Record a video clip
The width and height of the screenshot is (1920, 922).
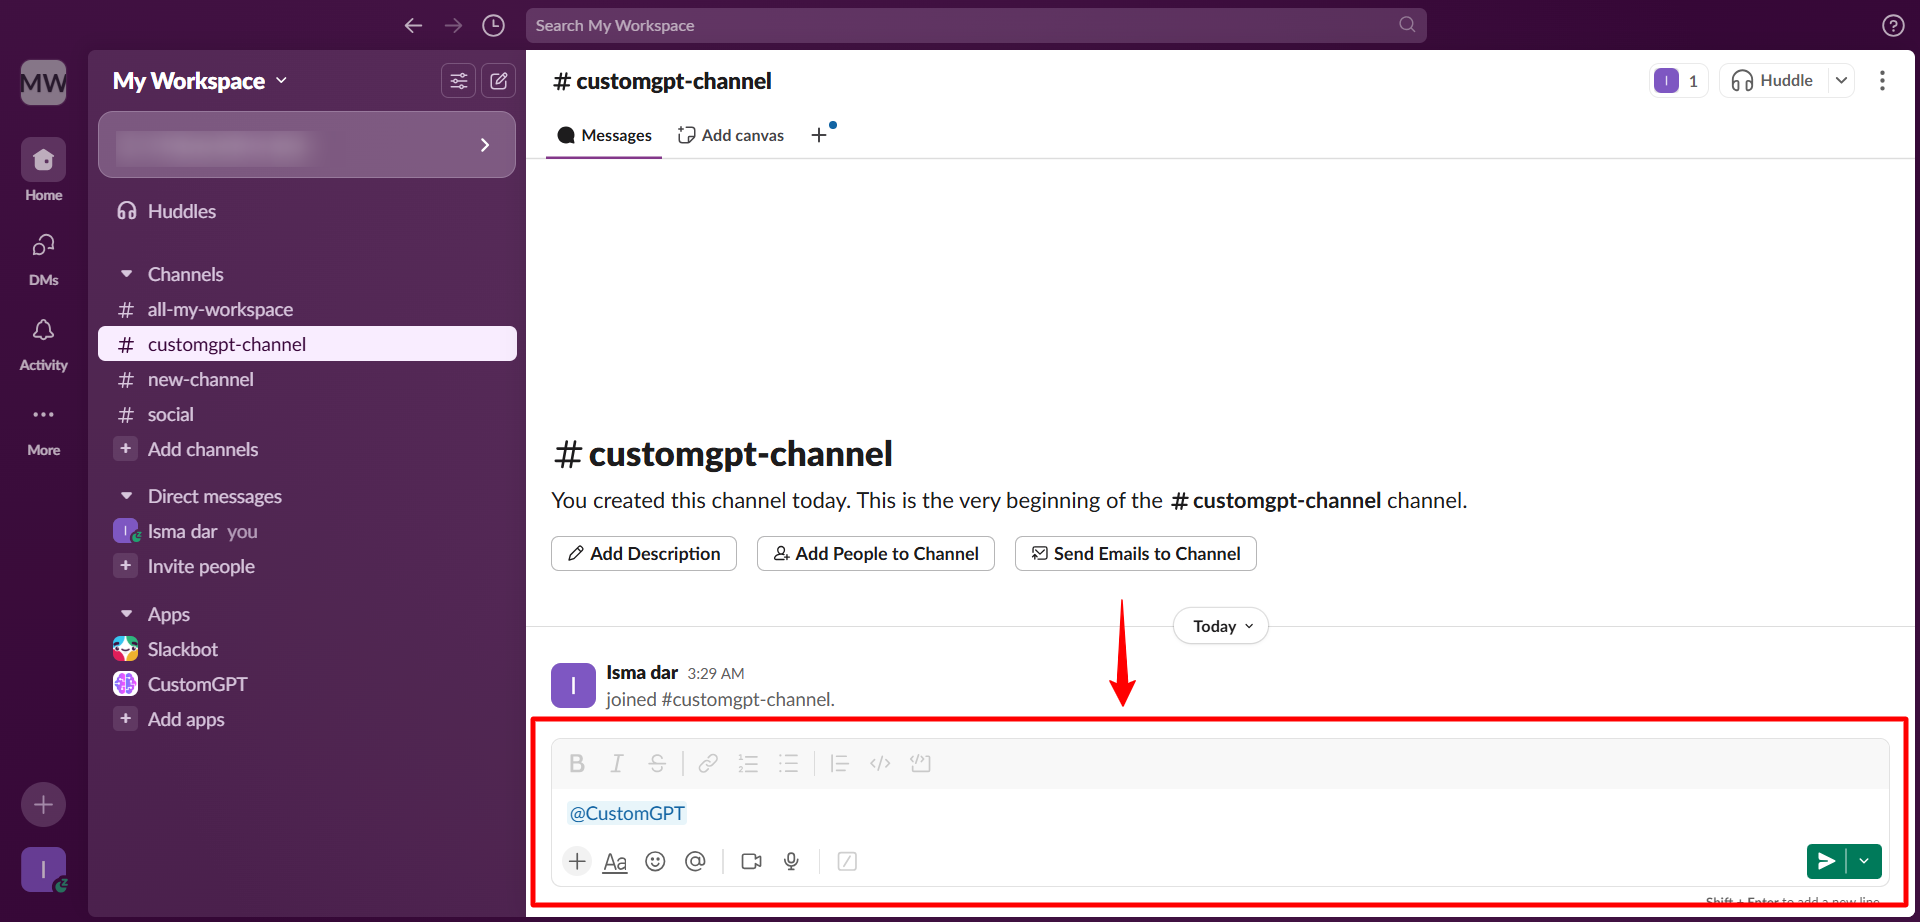(x=751, y=861)
